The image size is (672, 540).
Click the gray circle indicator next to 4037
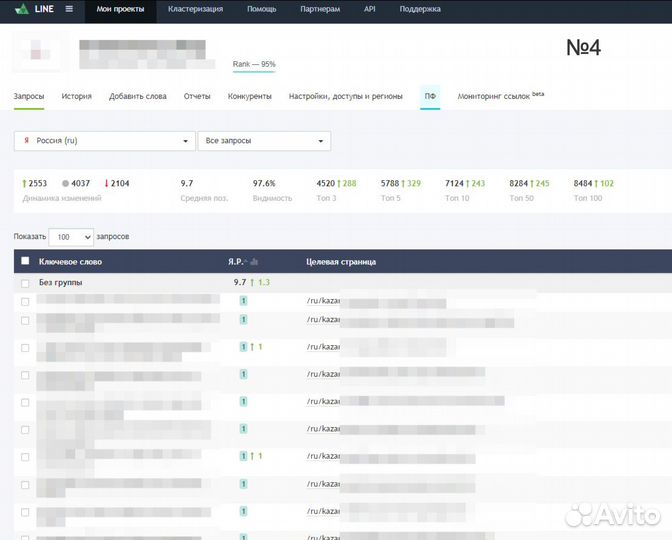65,184
